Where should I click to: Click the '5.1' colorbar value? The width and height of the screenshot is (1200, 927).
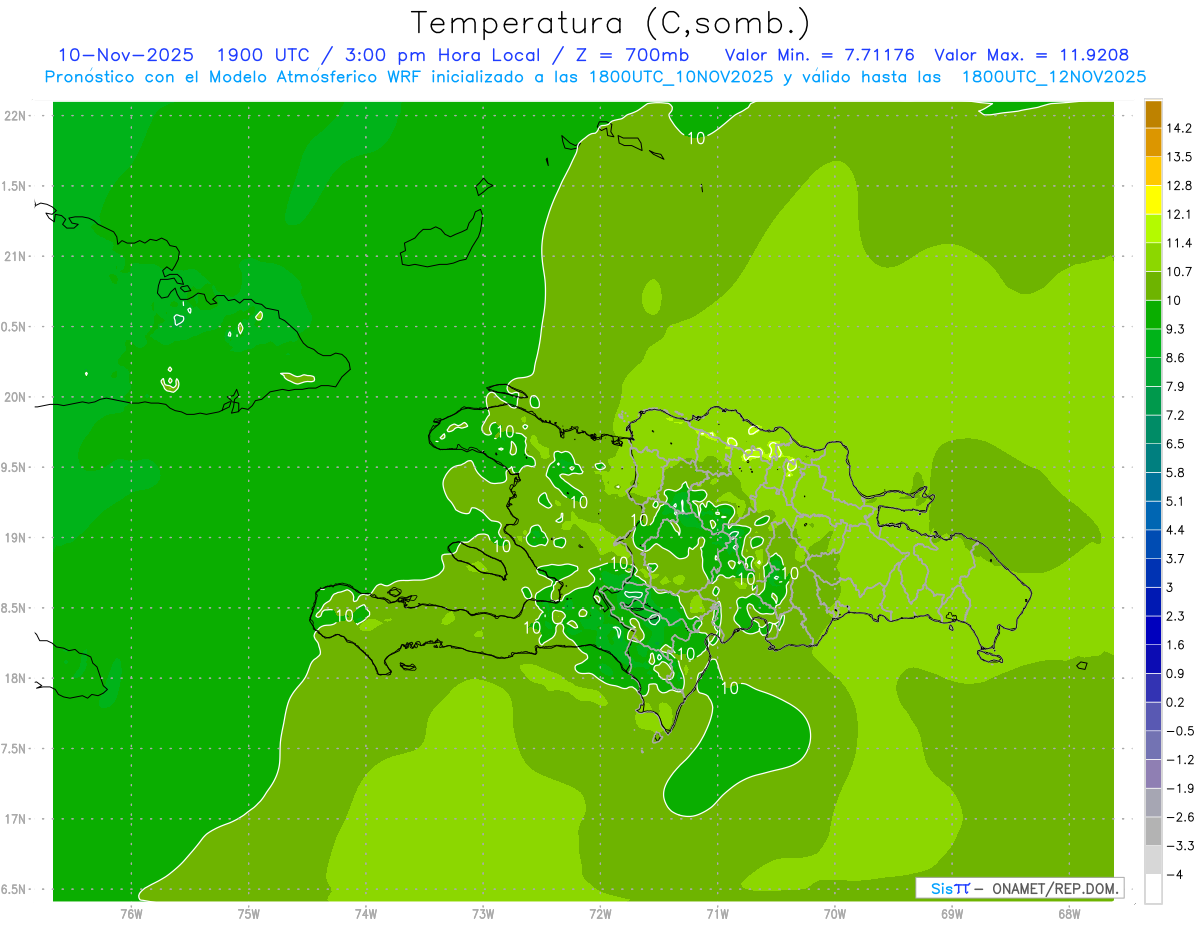click(1176, 501)
